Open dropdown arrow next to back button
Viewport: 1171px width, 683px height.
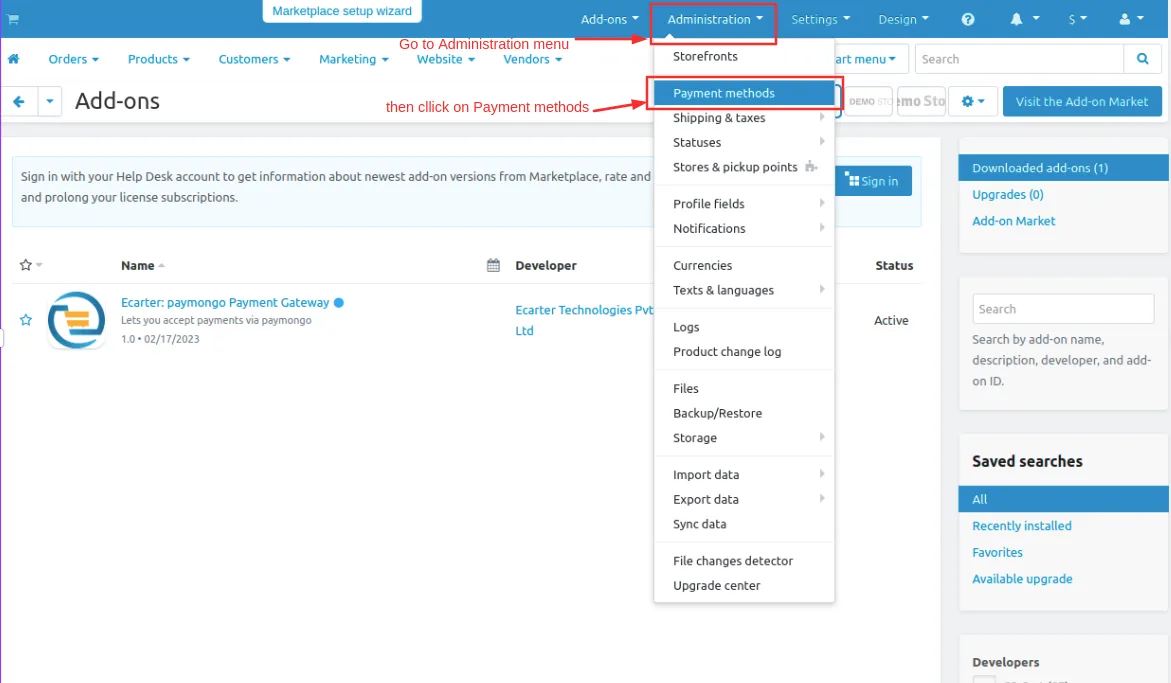pyautogui.click(x=49, y=101)
